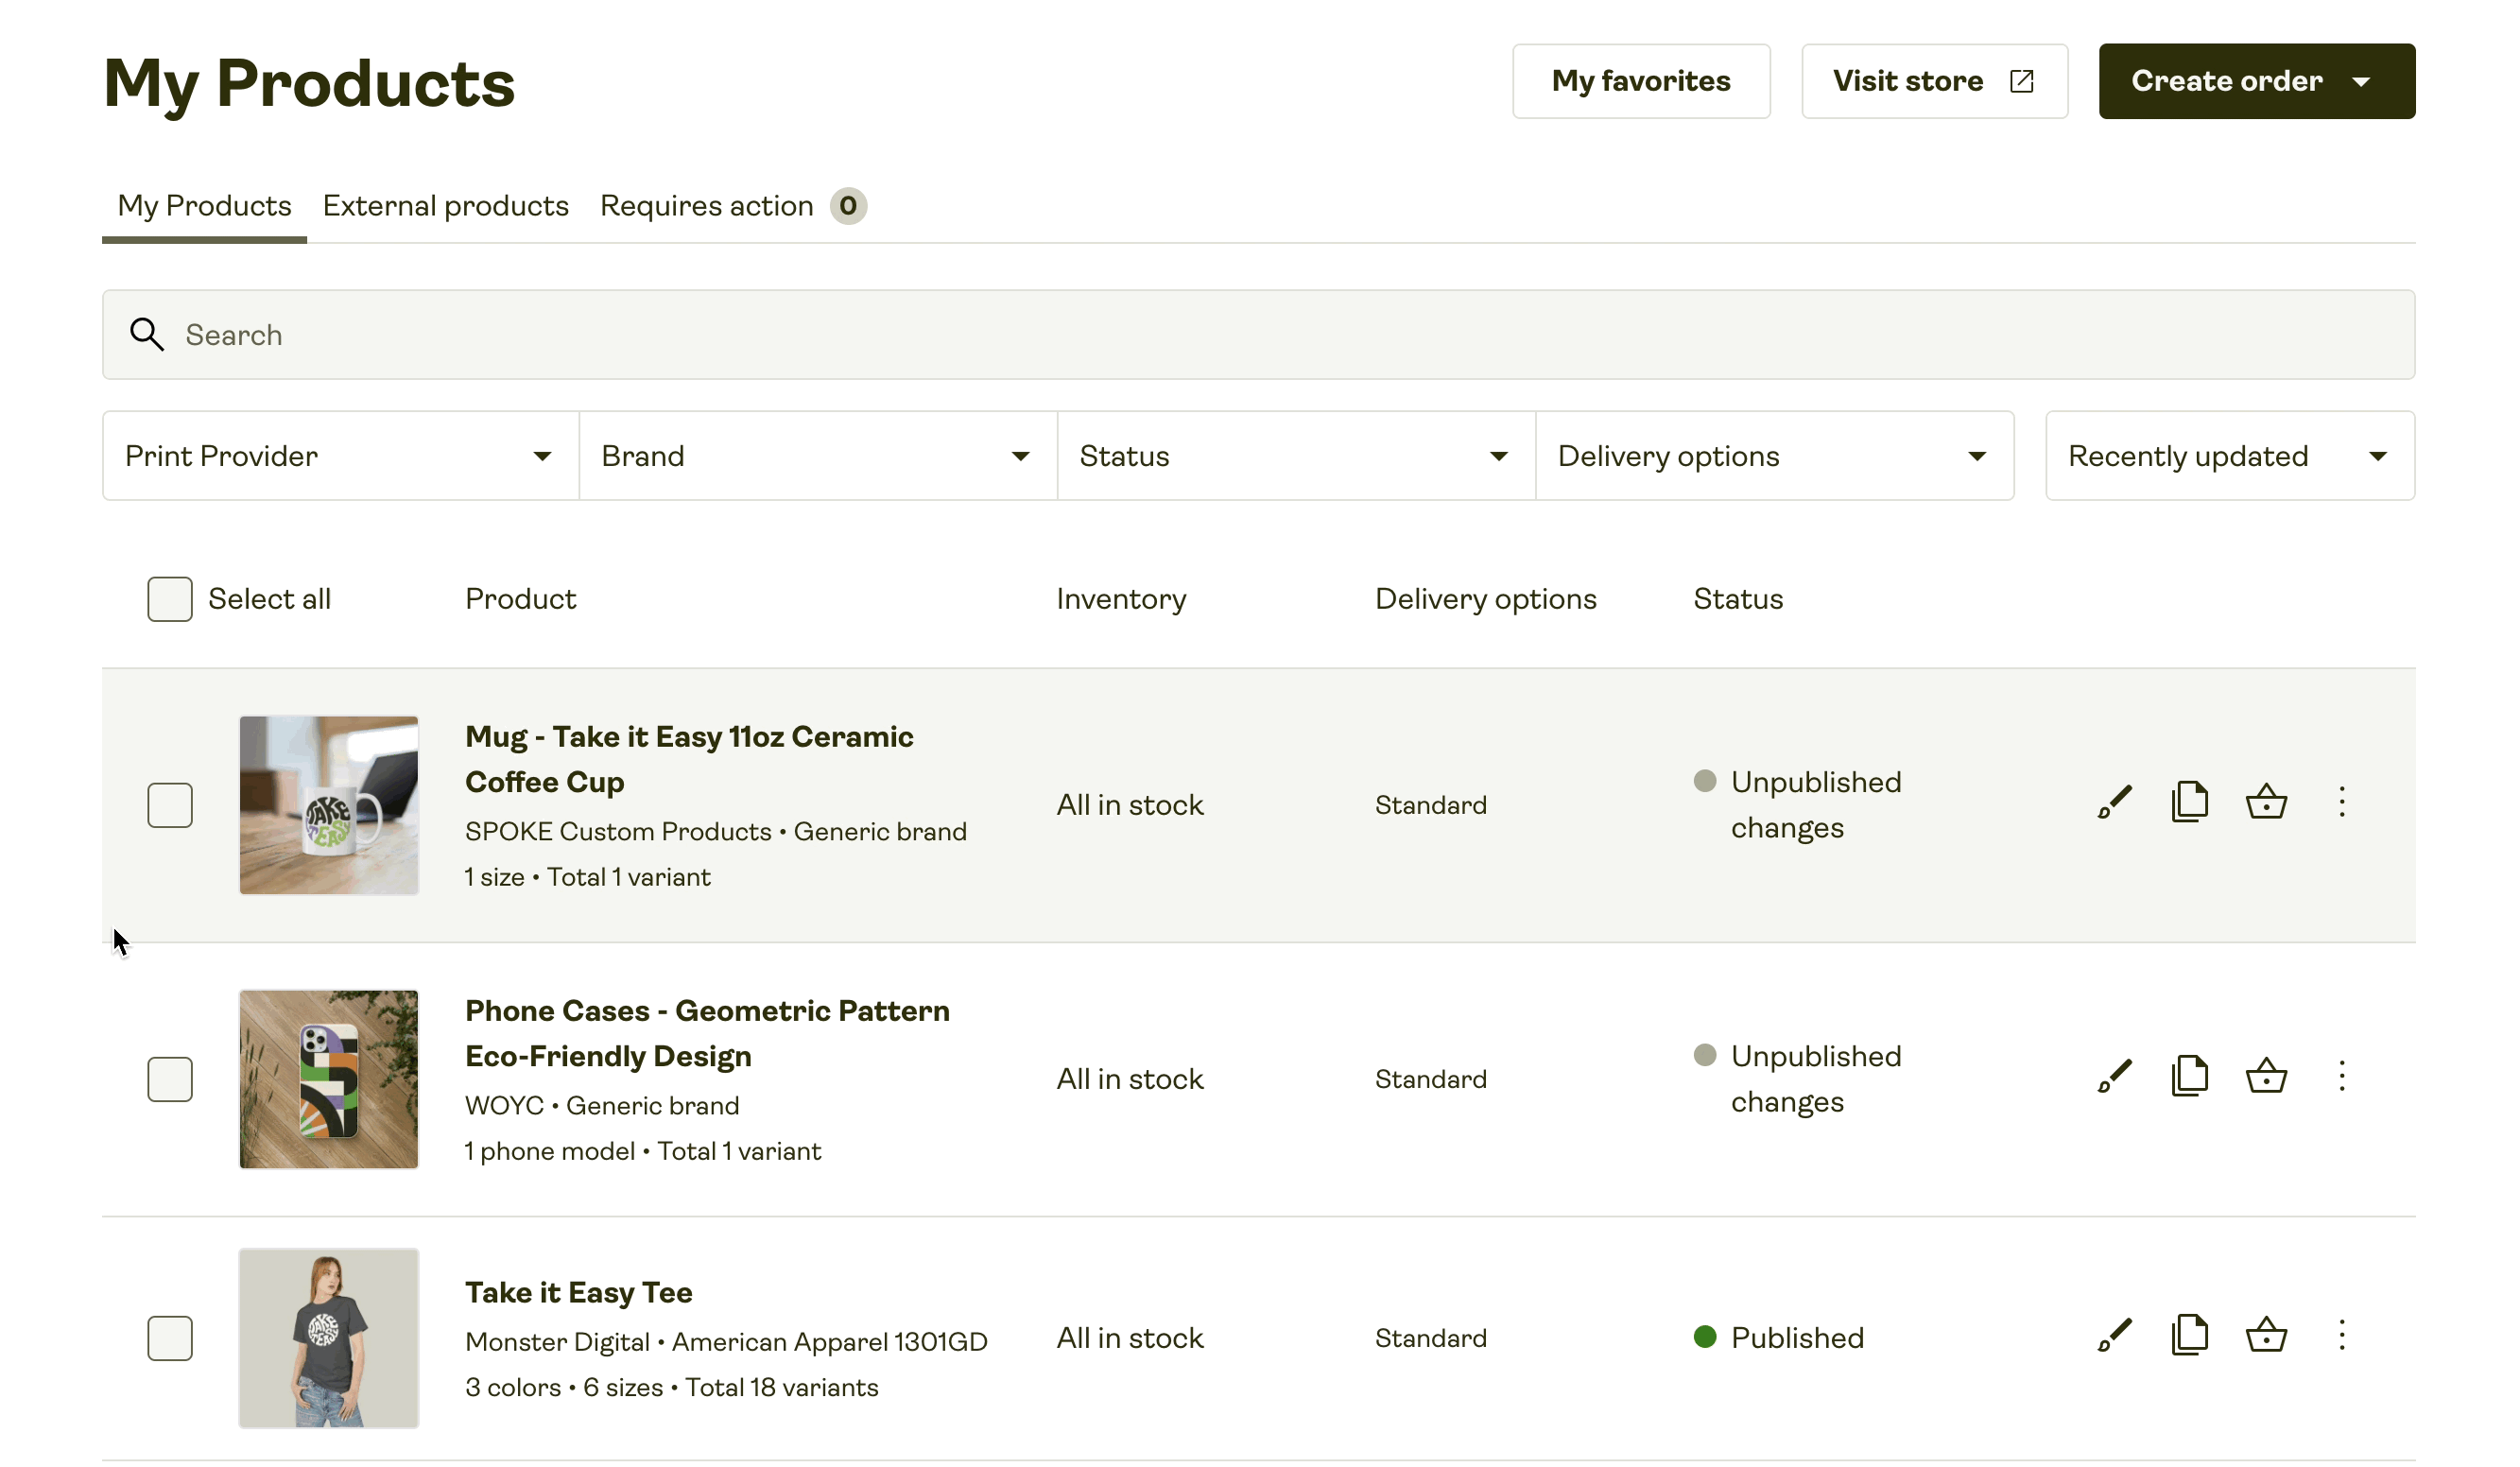Check the Select all checkbox

point(170,598)
